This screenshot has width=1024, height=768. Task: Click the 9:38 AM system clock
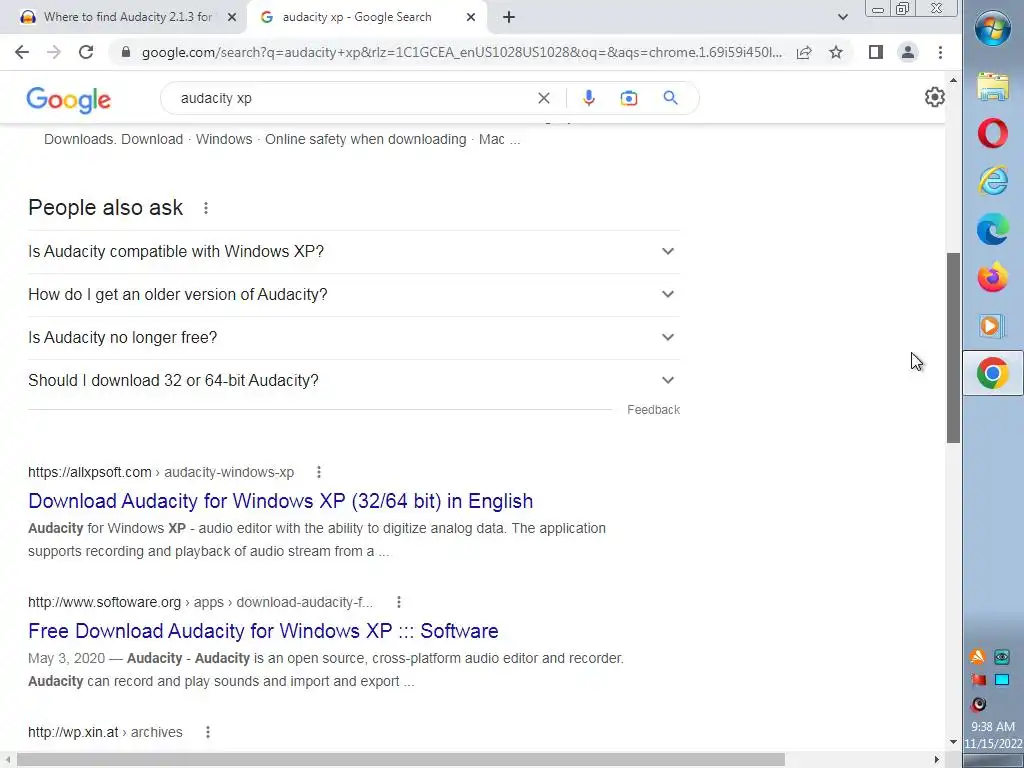(x=993, y=726)
